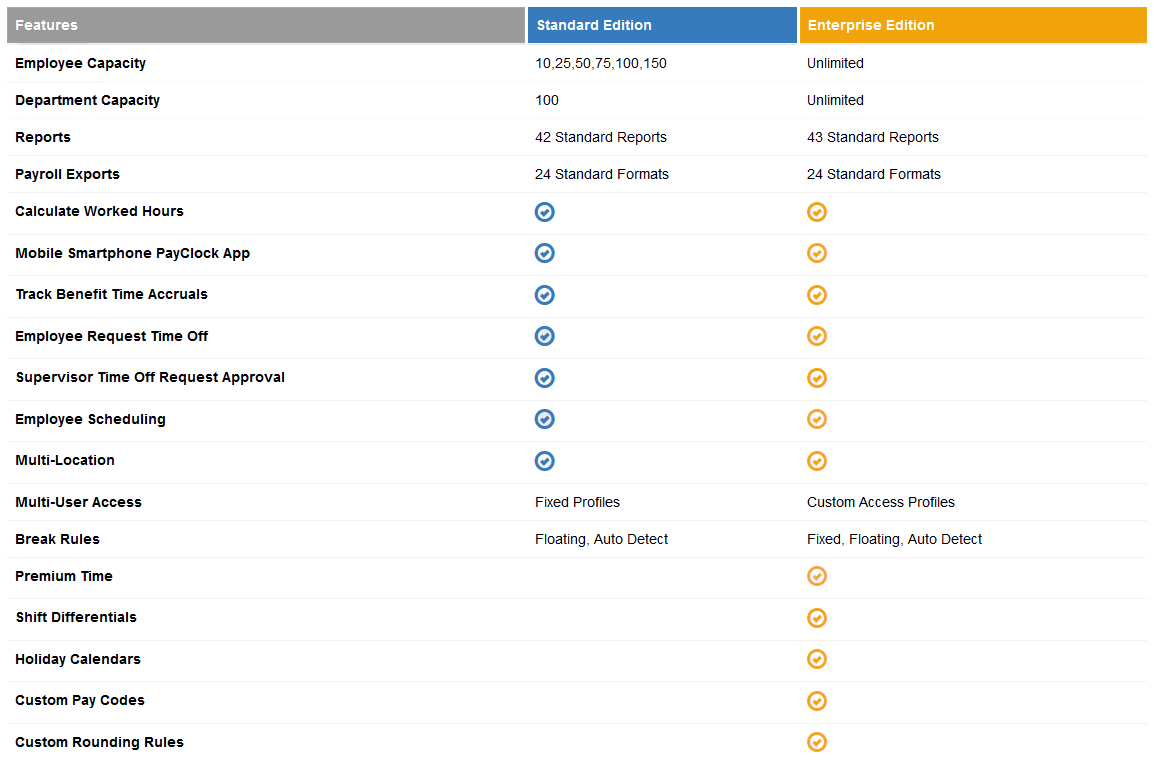Click Enterprise checkmark for Custom Rounding Rules
This screenshot has width=1154, height=768.
817,742
